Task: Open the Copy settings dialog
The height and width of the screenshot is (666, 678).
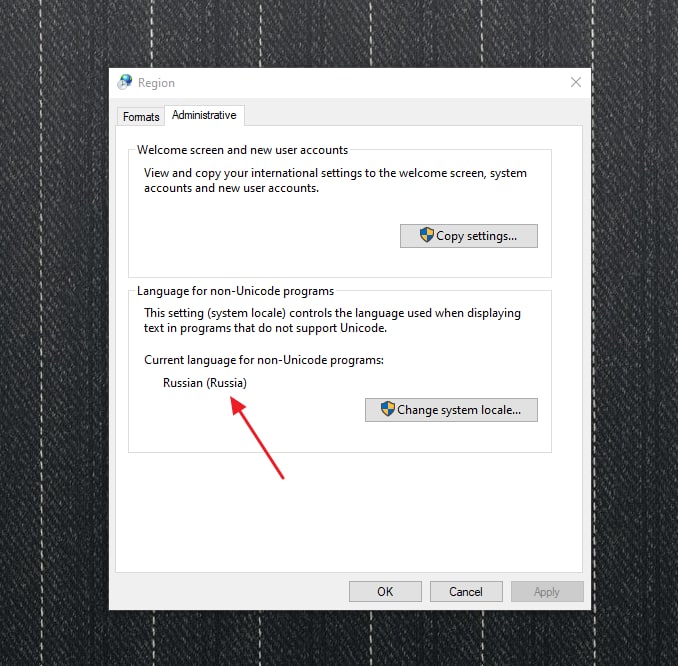Action: tap(469, 236)
